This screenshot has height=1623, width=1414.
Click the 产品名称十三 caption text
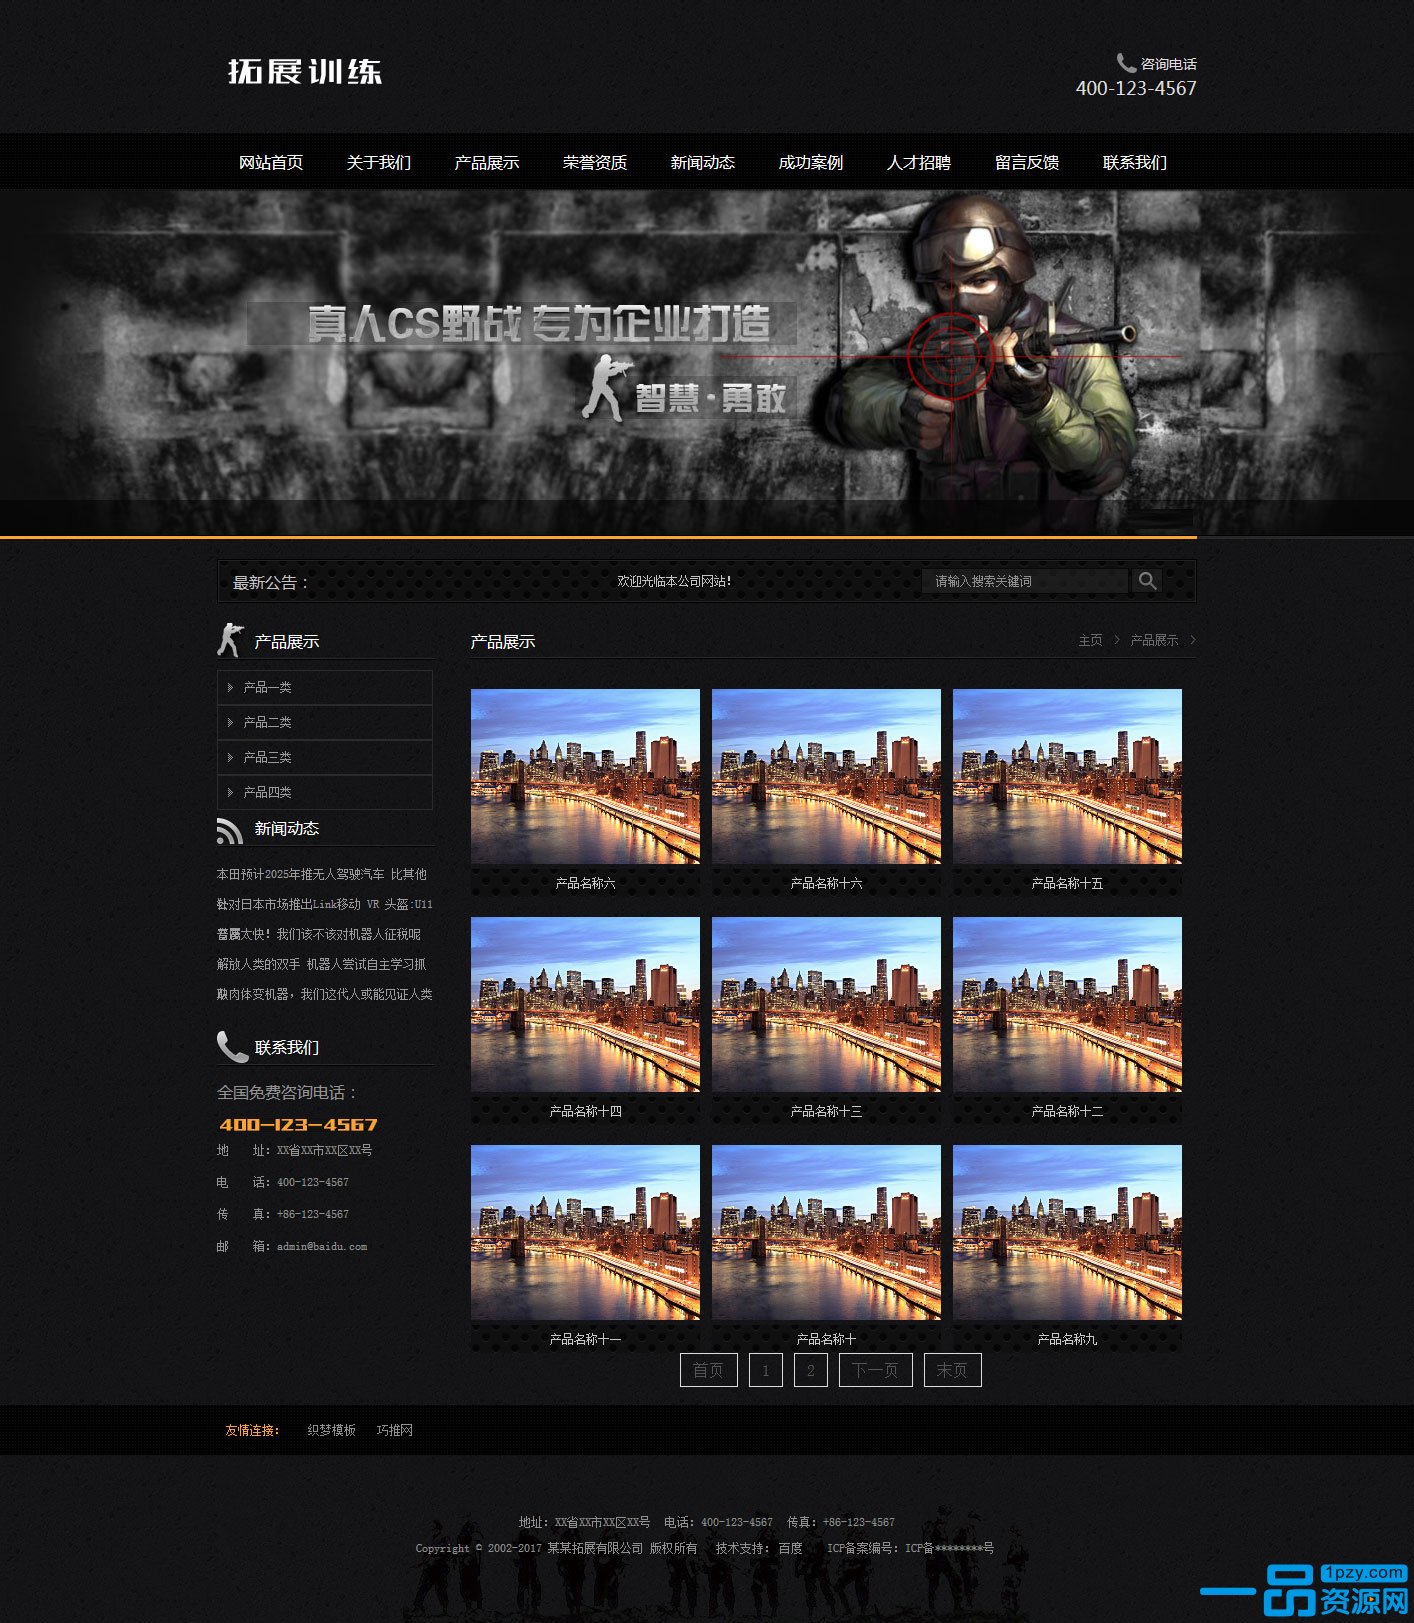tap(826, 1111)
